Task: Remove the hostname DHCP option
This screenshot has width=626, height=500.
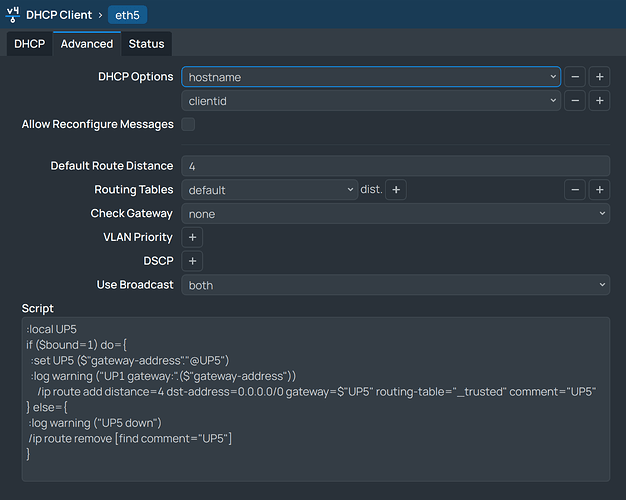Action: [576, 77]
